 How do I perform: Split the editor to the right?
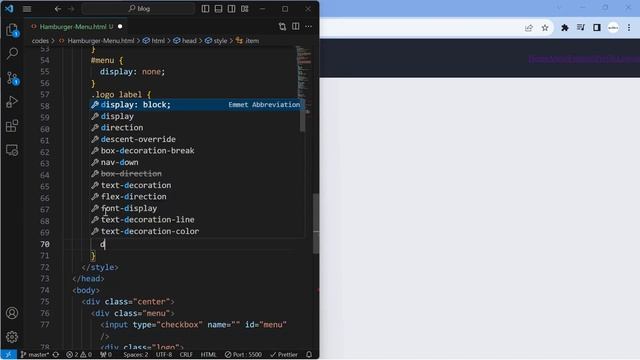(296, 27)
